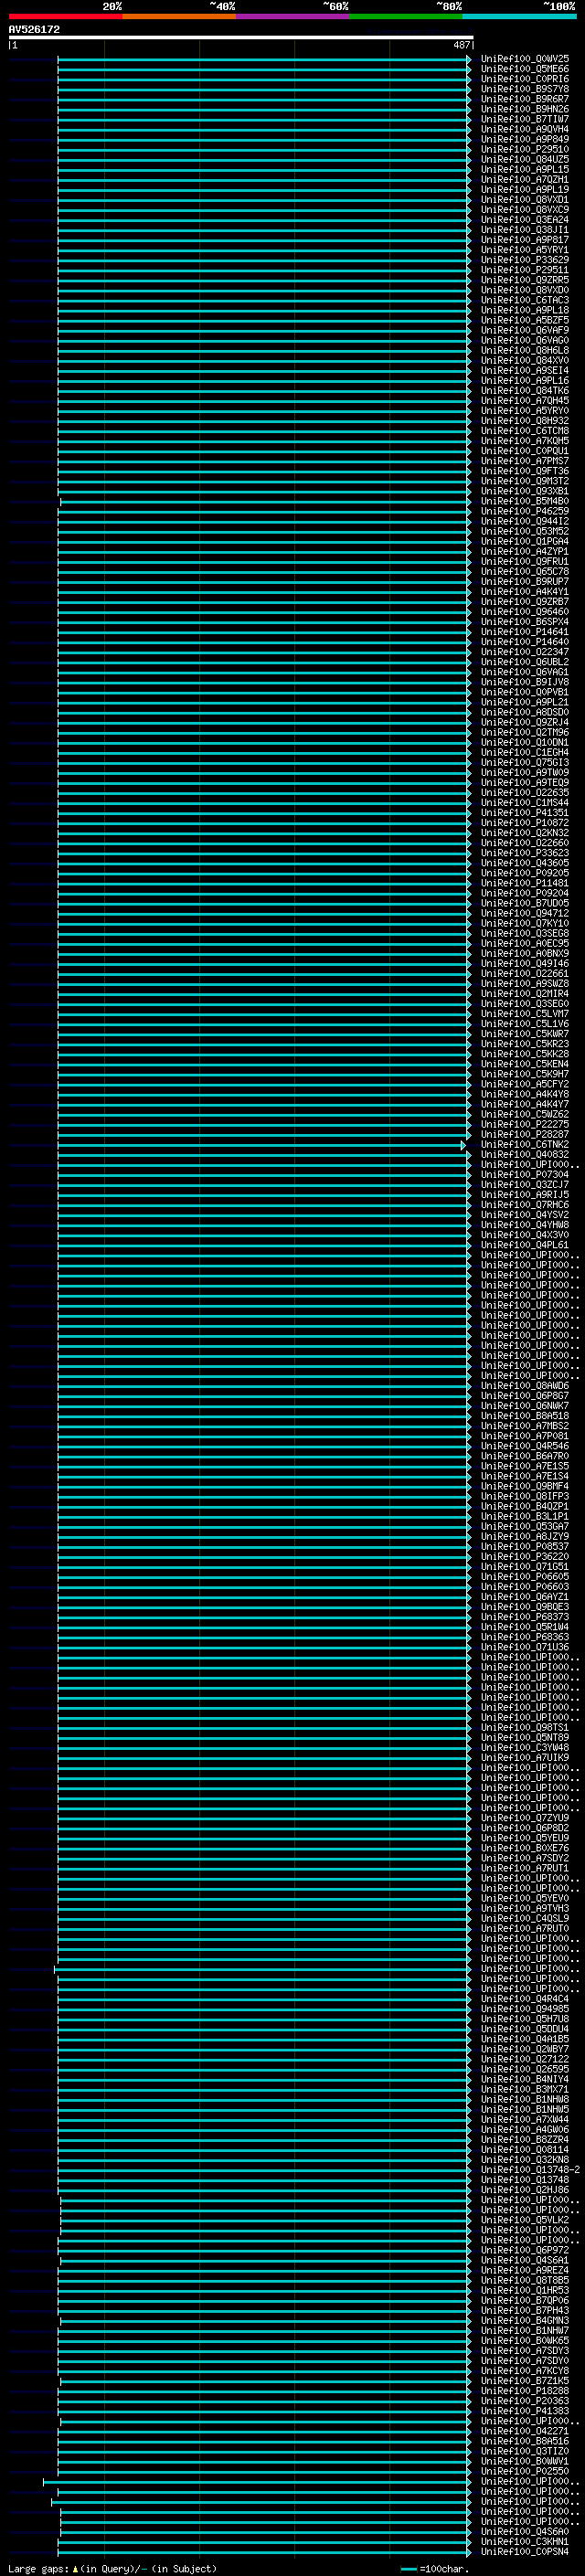Open hit UniRef100_Q5ME66
Screen dimensions: 585x2576
coord(525,69)
